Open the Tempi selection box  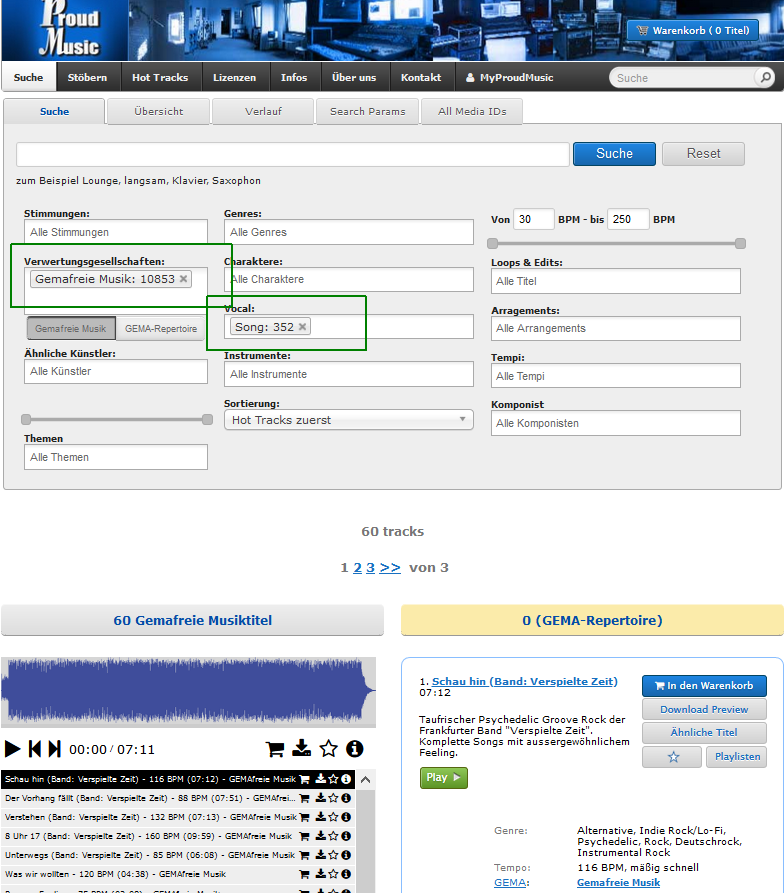(615, 376)
